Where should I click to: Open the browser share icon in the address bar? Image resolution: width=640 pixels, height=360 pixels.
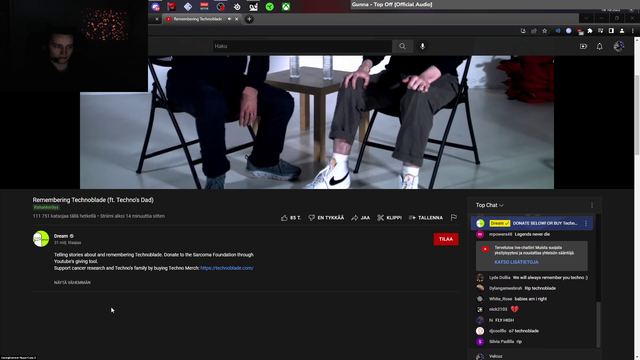[534, 31]
